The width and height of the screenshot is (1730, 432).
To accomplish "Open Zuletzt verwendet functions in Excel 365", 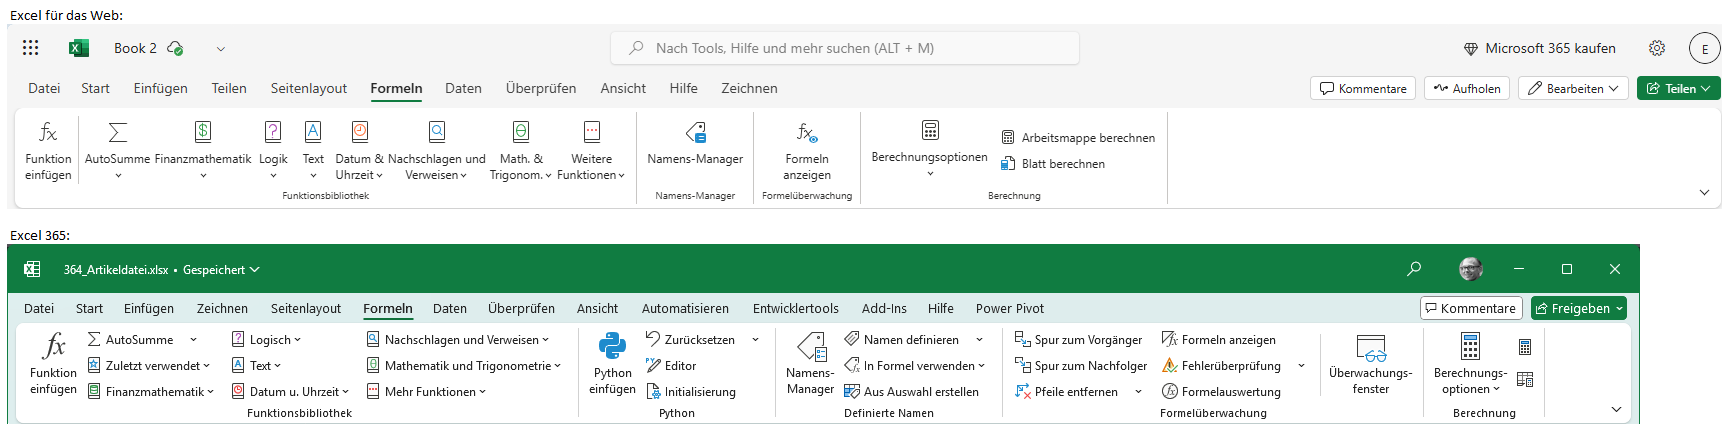I will (149, 366).
